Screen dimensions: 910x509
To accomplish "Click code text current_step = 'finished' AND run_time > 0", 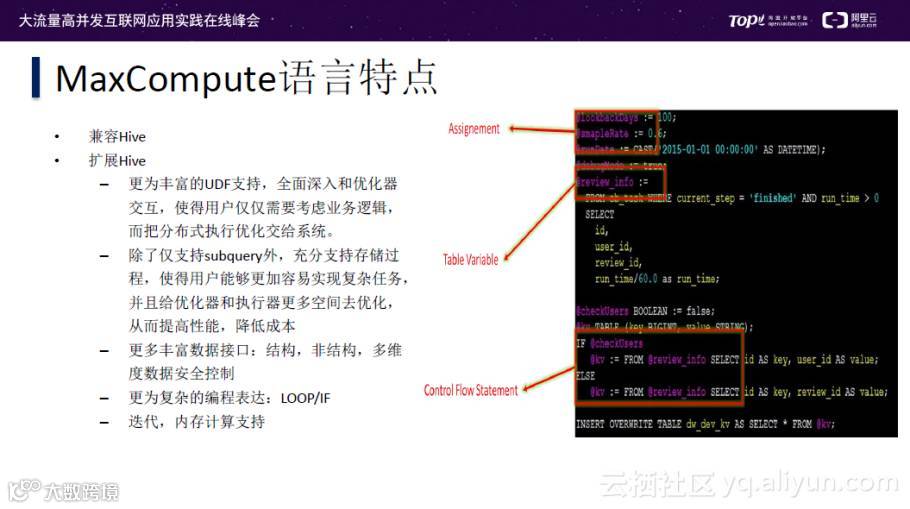I will [x=778, y=198].
